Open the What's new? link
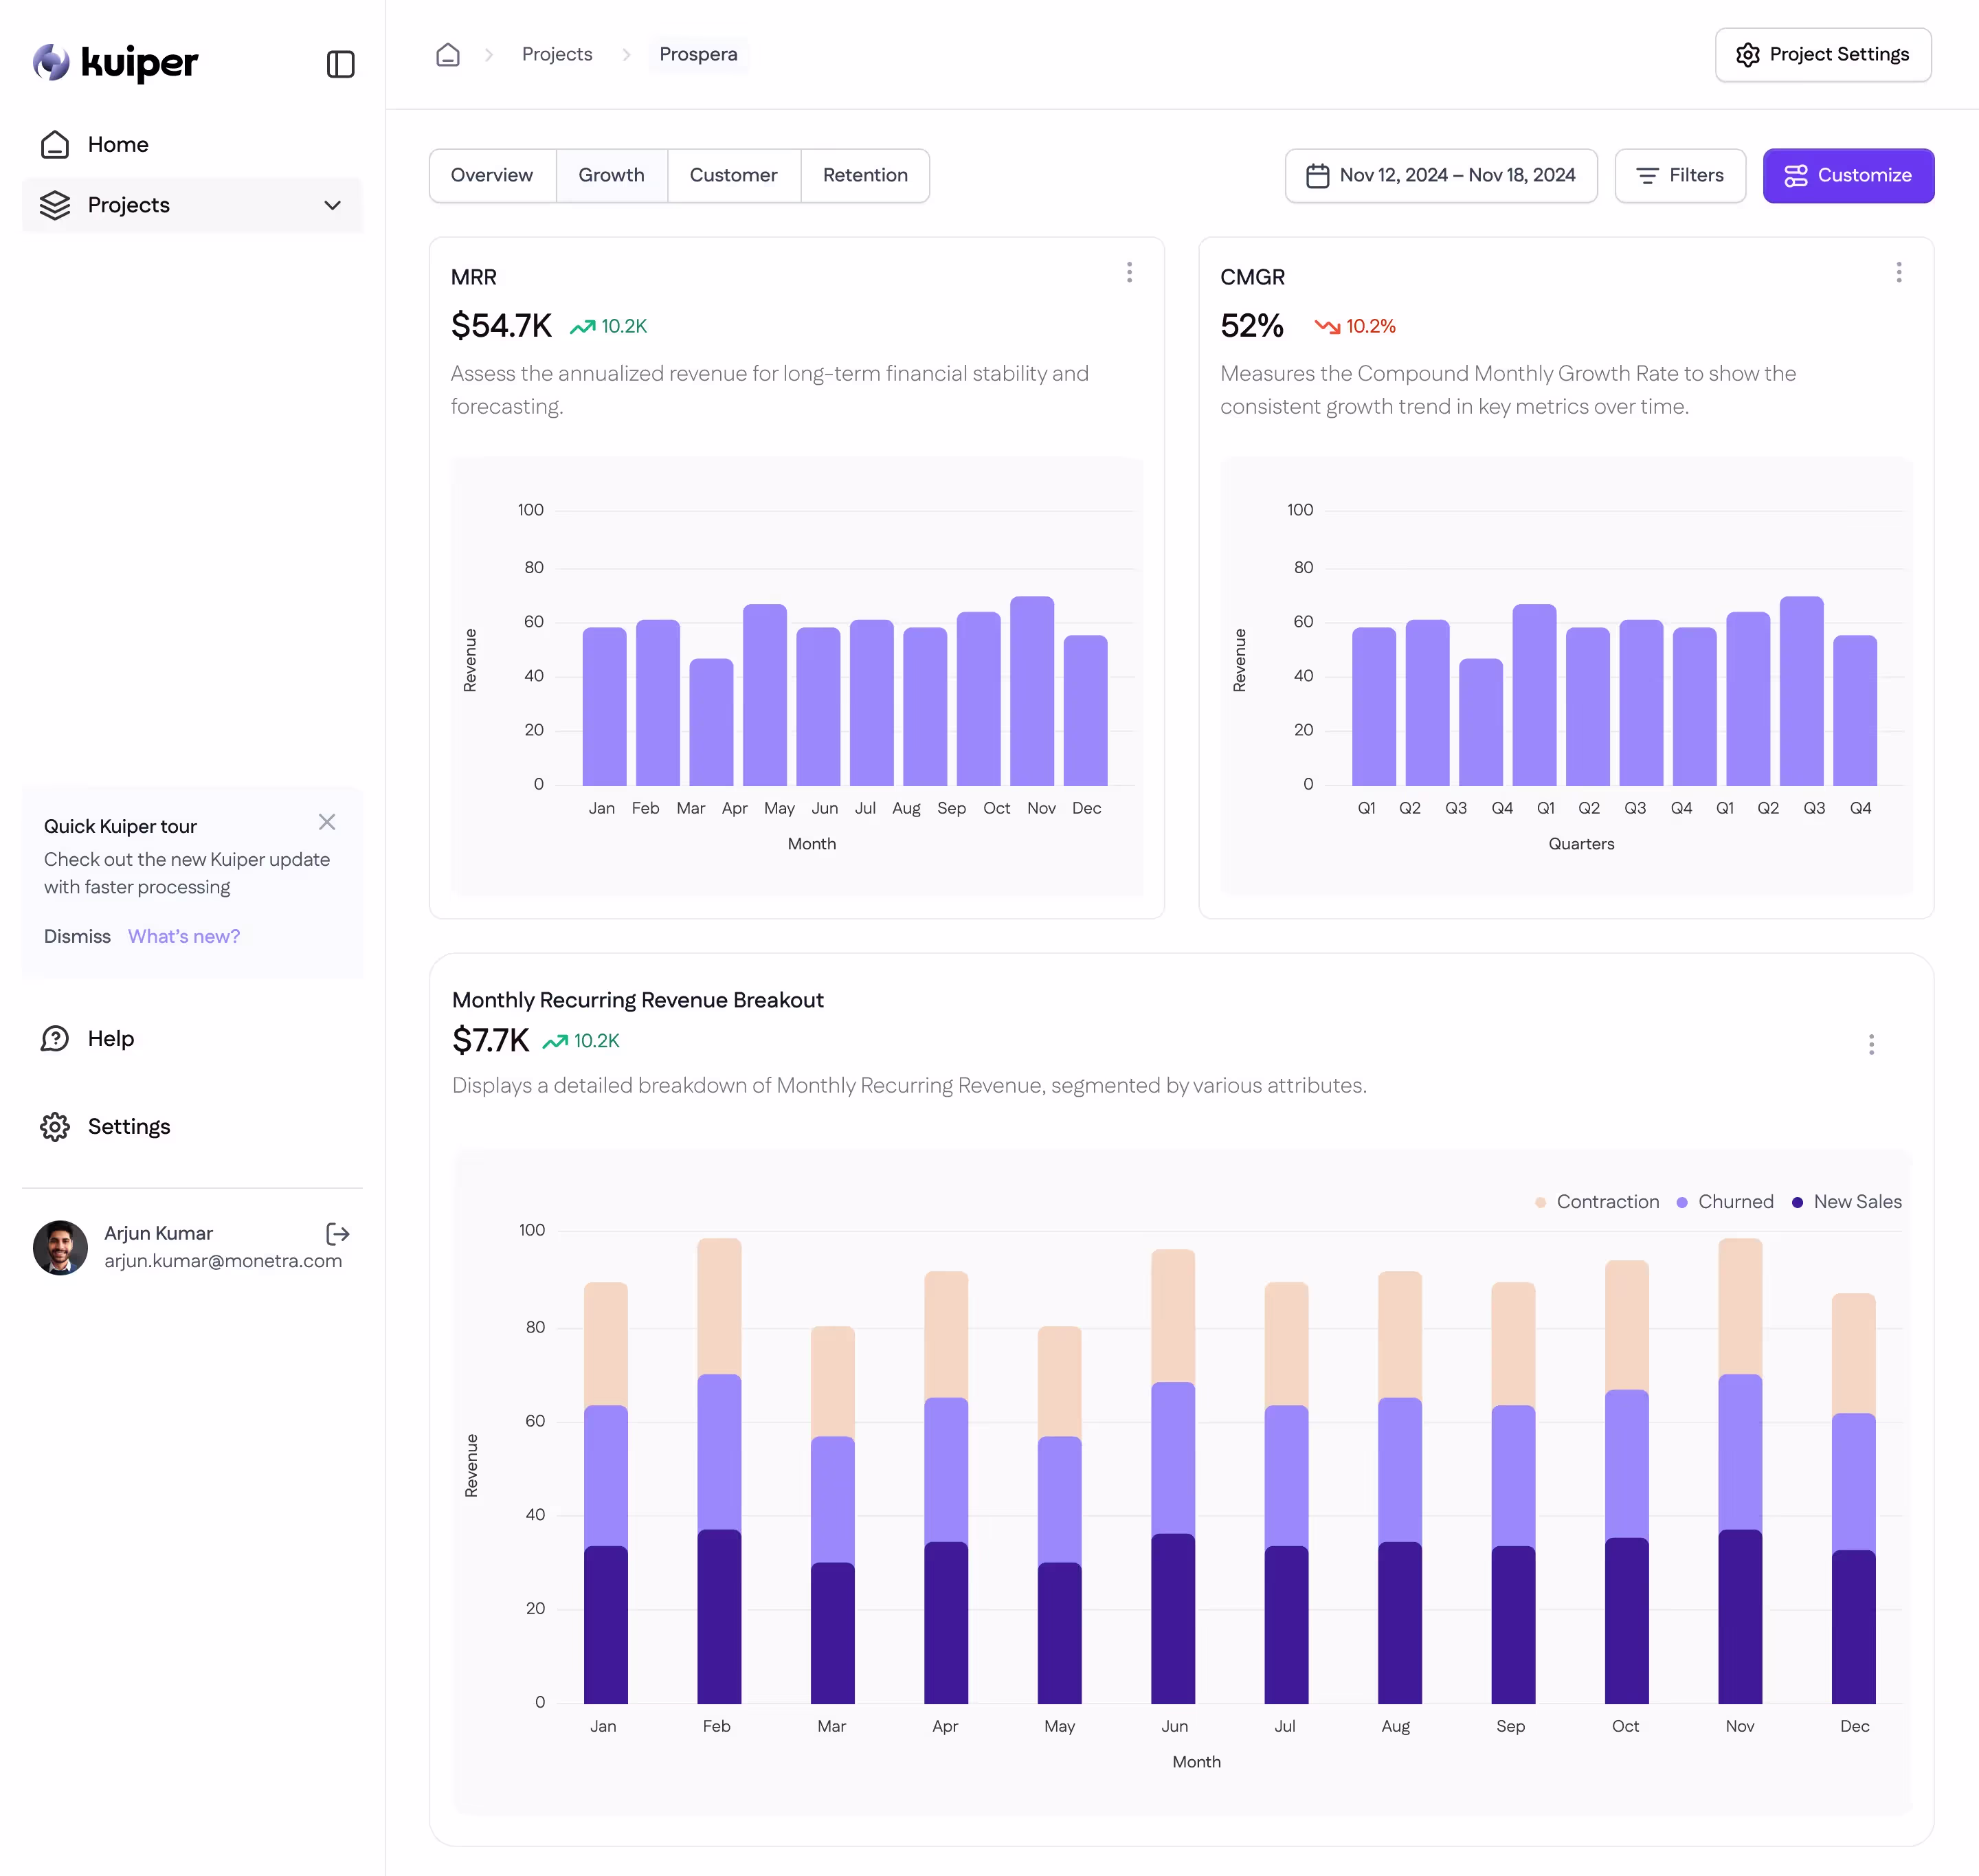This screenshot has width=1979, height=1876. tap(184, 936)
